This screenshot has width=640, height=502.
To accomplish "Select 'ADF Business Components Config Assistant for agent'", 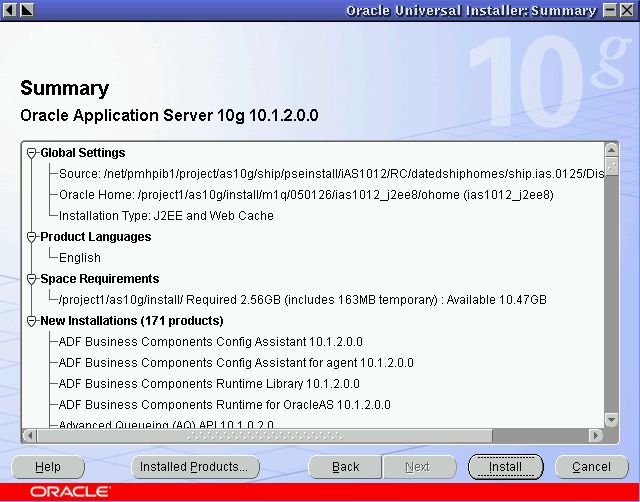I will (236, 363).
